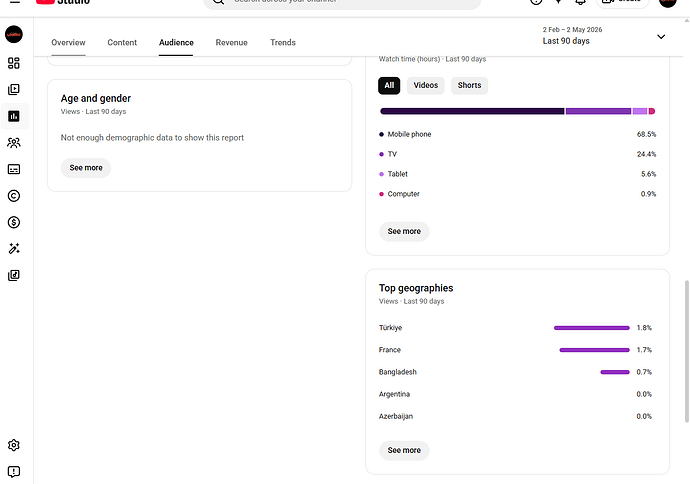Viewport: 690px width, 484px height.
Task: Click the Mobile phone row label
Action: 409,134
